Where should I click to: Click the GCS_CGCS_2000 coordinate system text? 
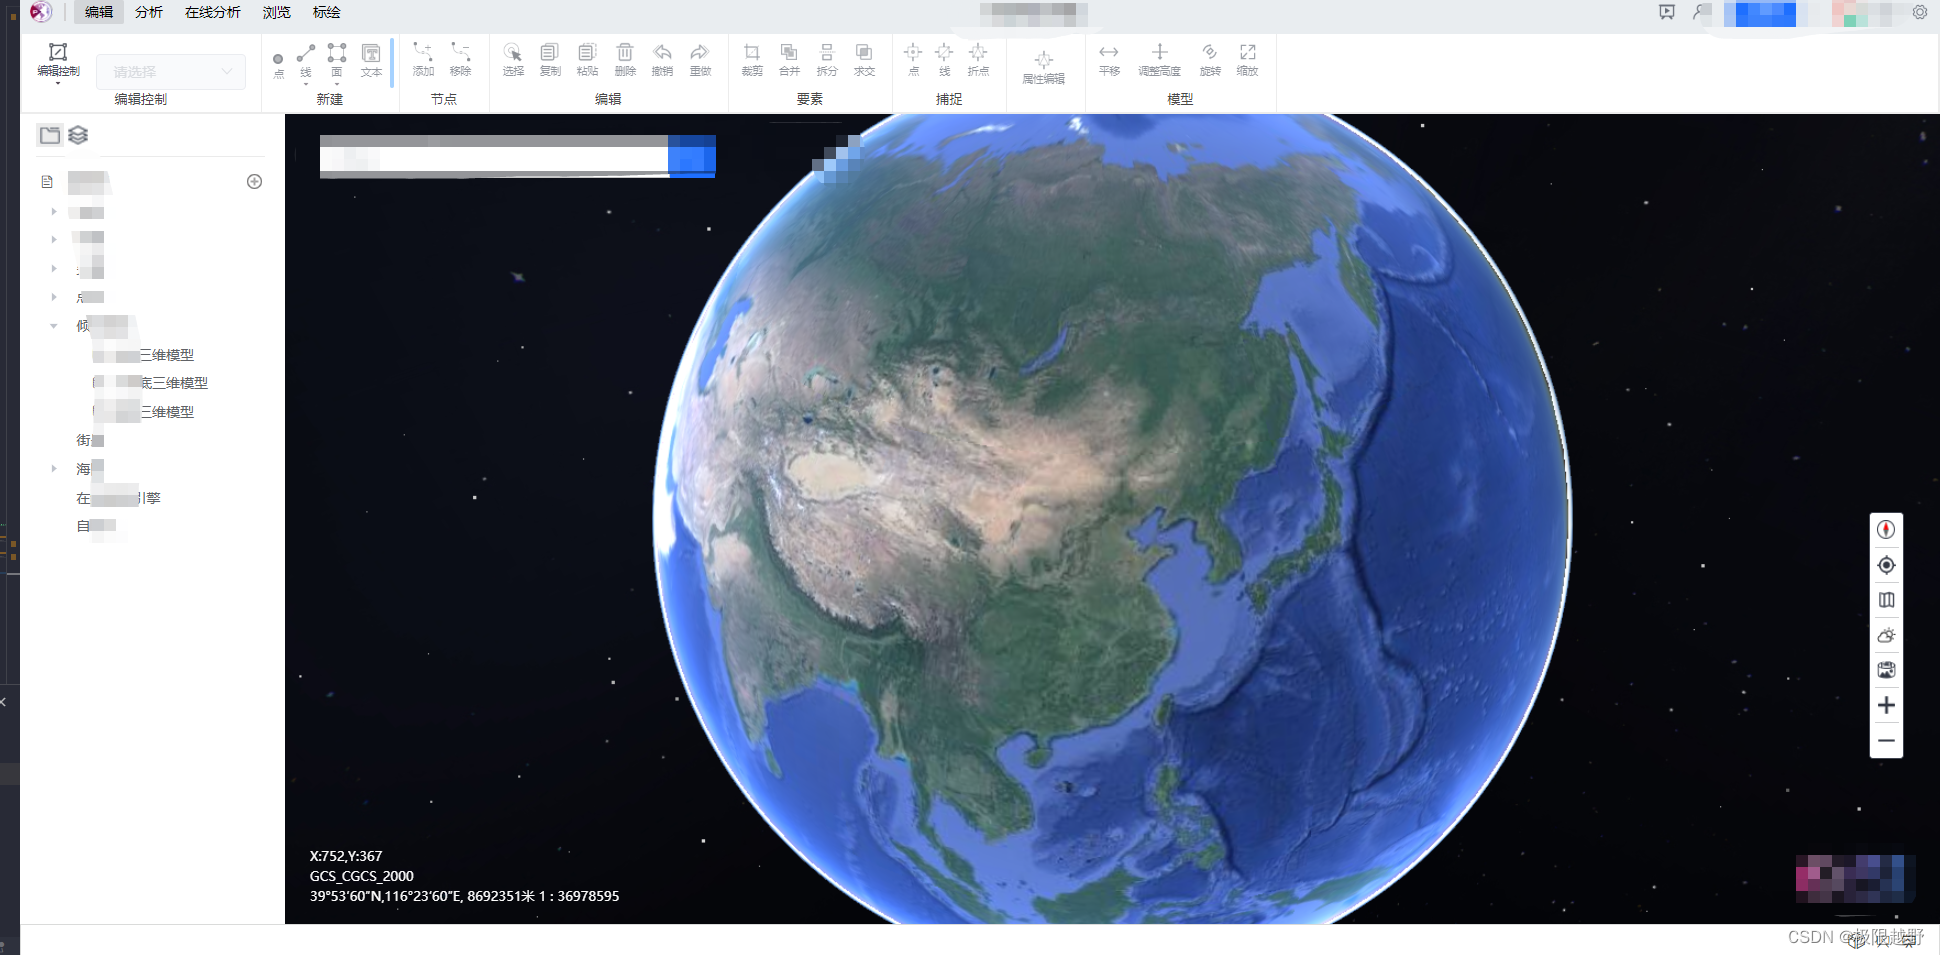362,876
